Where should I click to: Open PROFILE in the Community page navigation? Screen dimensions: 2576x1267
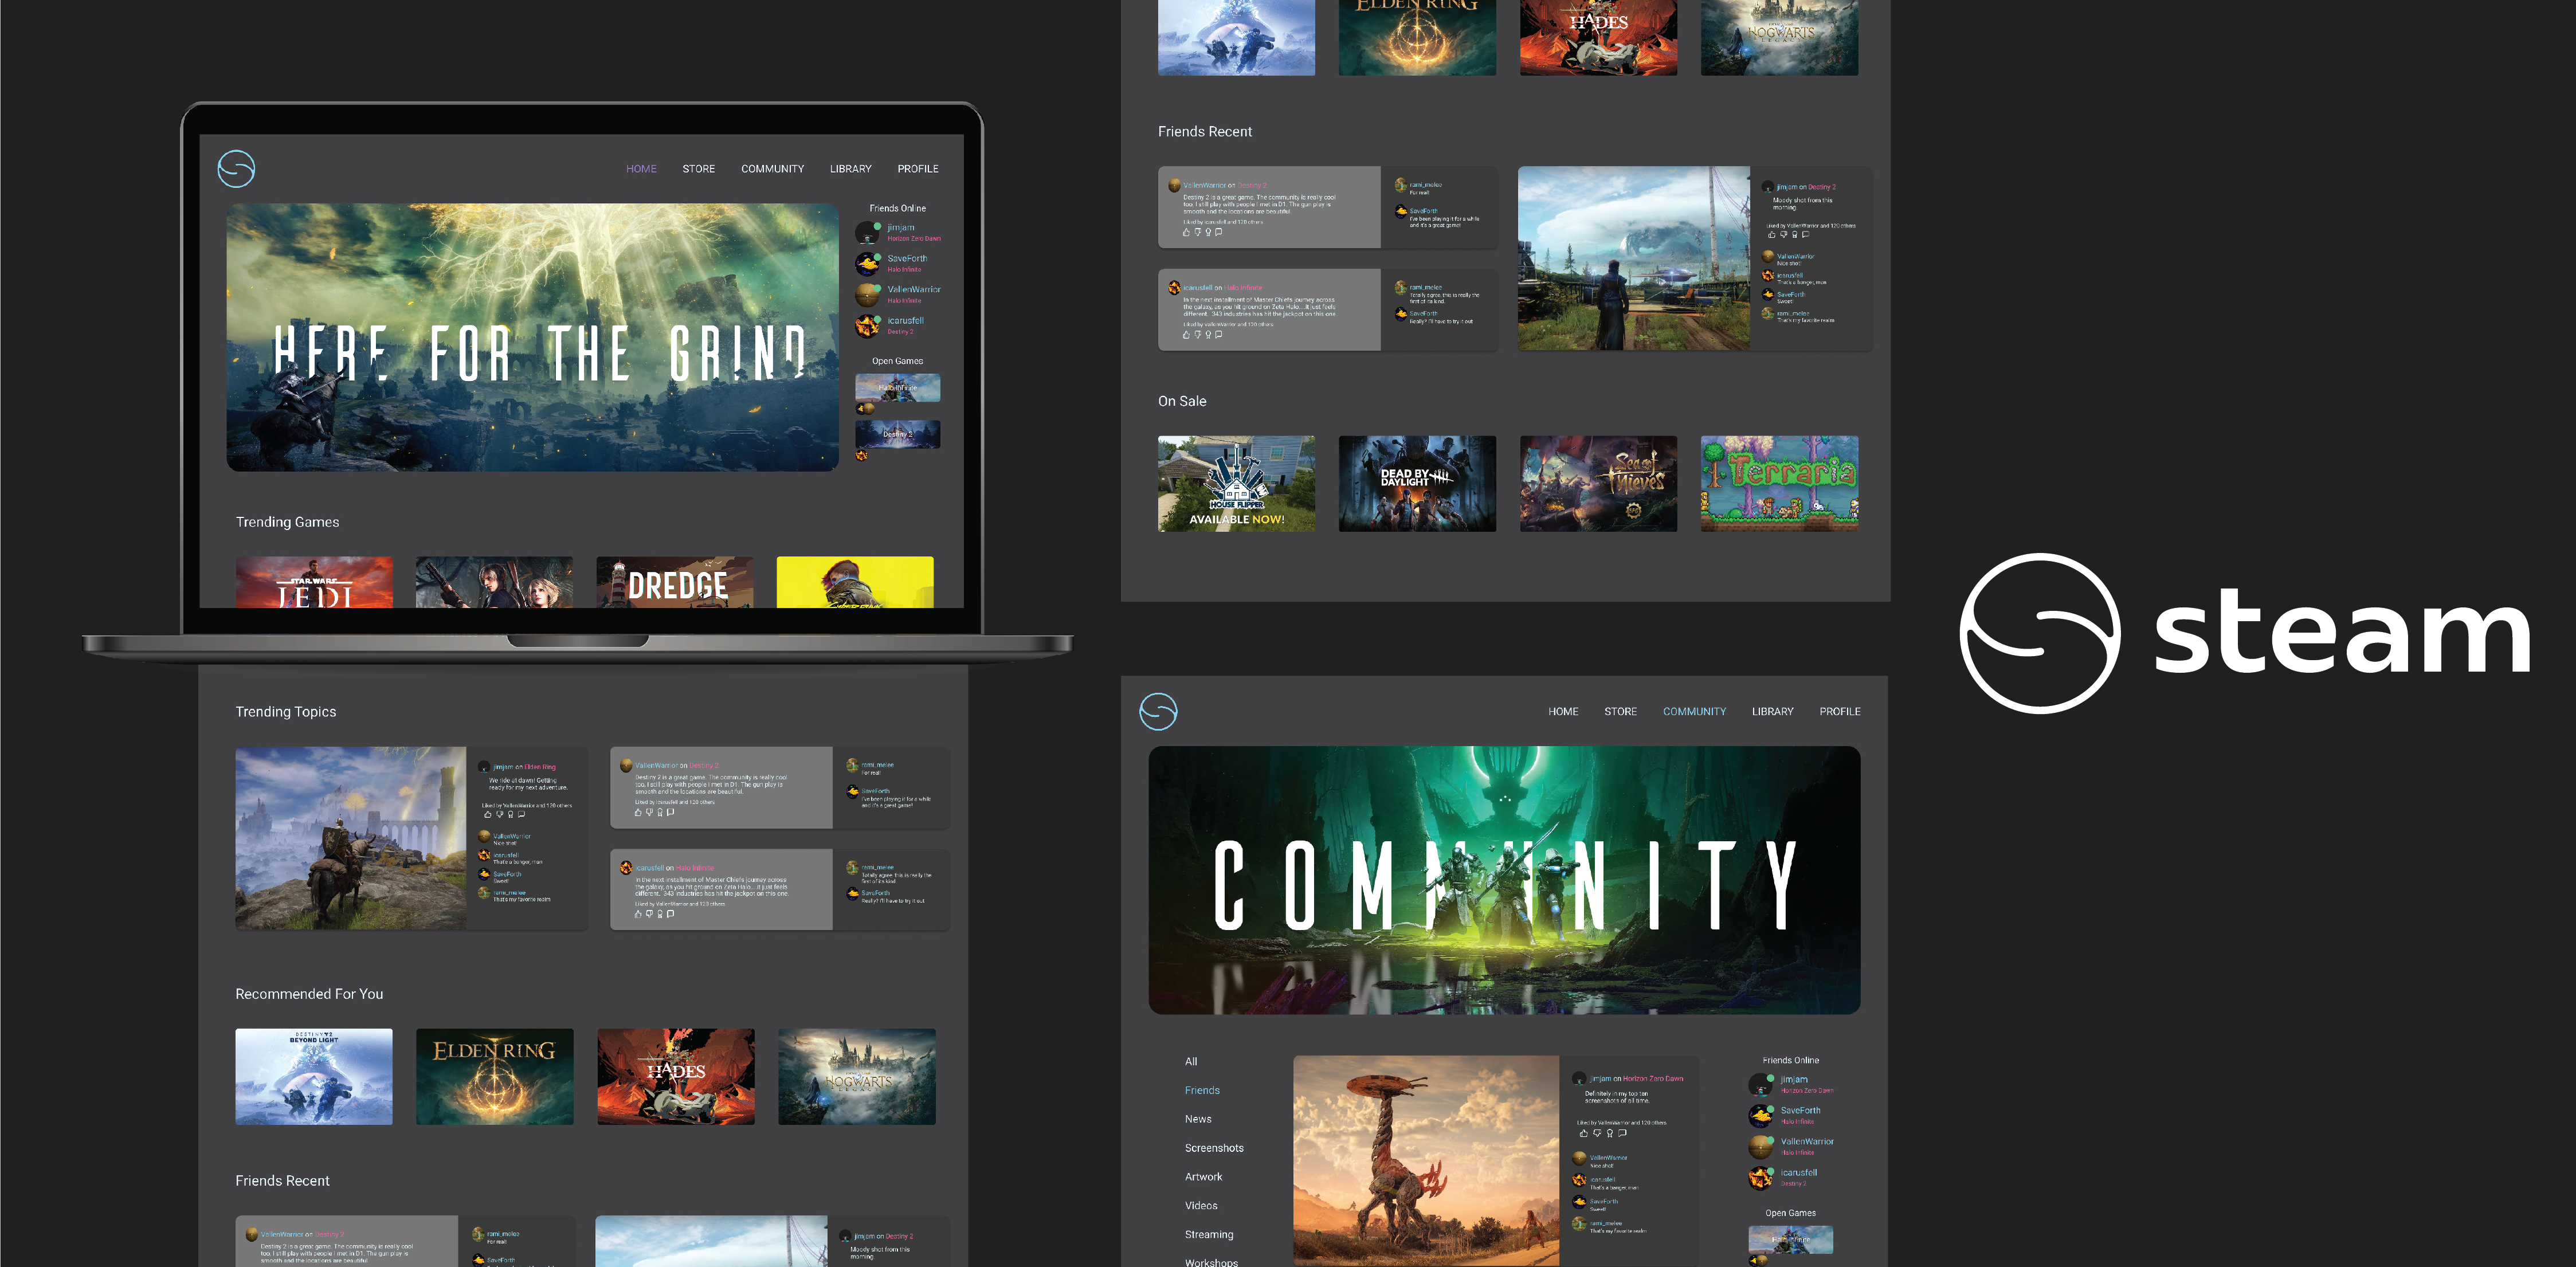[1839, 712]
